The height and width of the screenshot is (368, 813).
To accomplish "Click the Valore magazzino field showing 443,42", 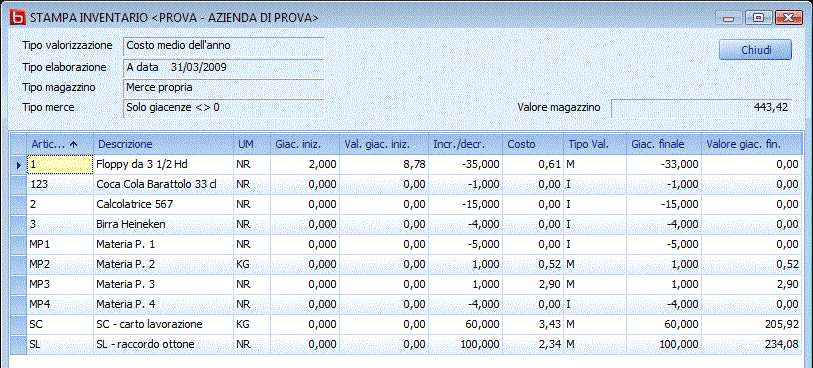I will 701,108.
